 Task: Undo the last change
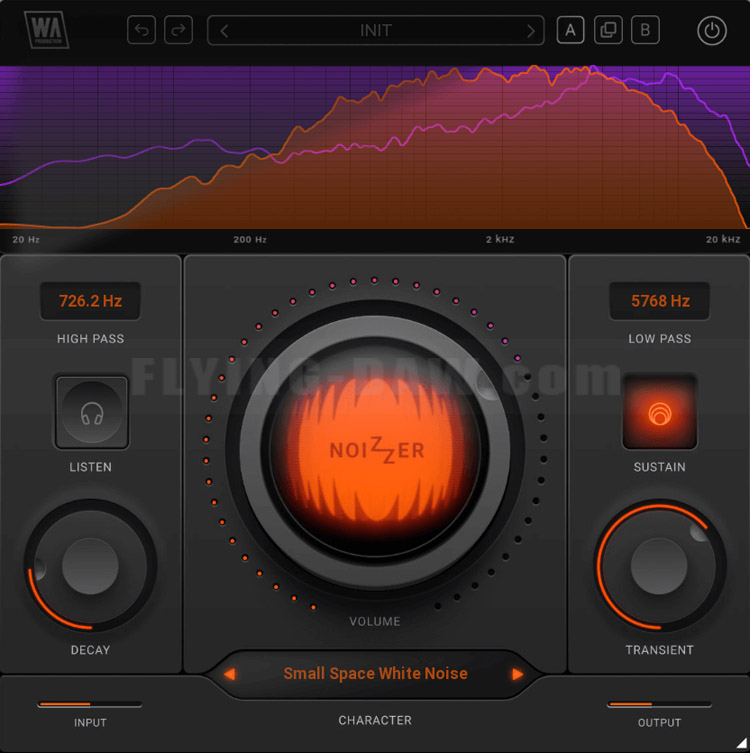click(x=141, y=30)
